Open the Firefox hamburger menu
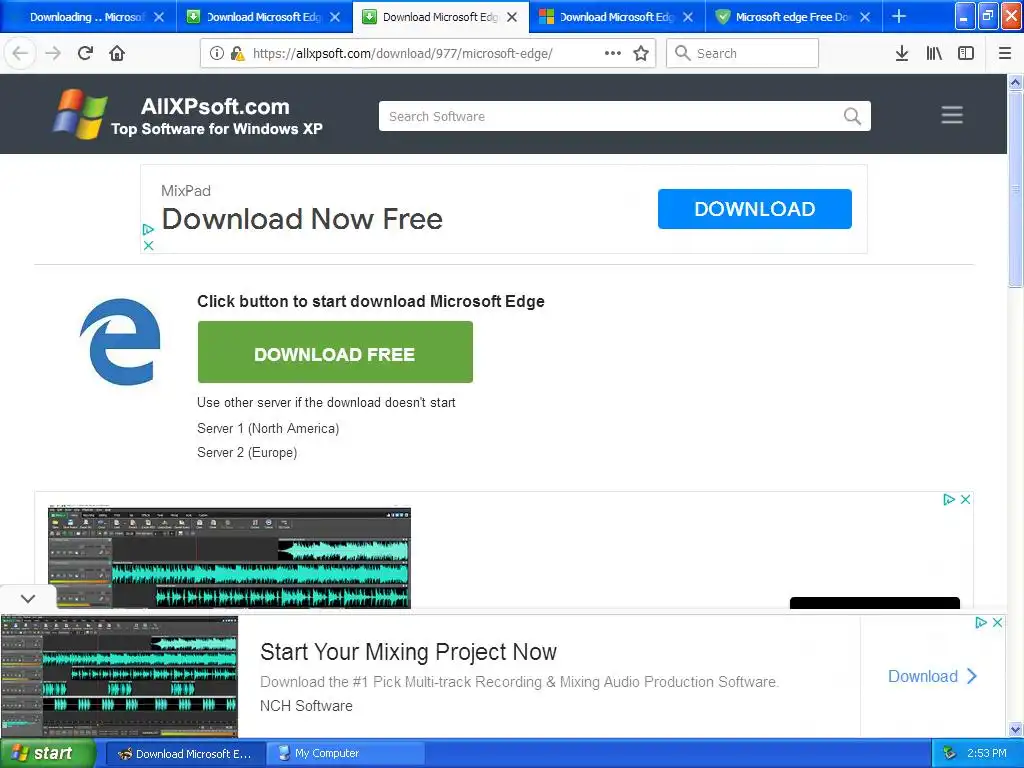This screenshot has height=768, width=1024. [1005, 53]
